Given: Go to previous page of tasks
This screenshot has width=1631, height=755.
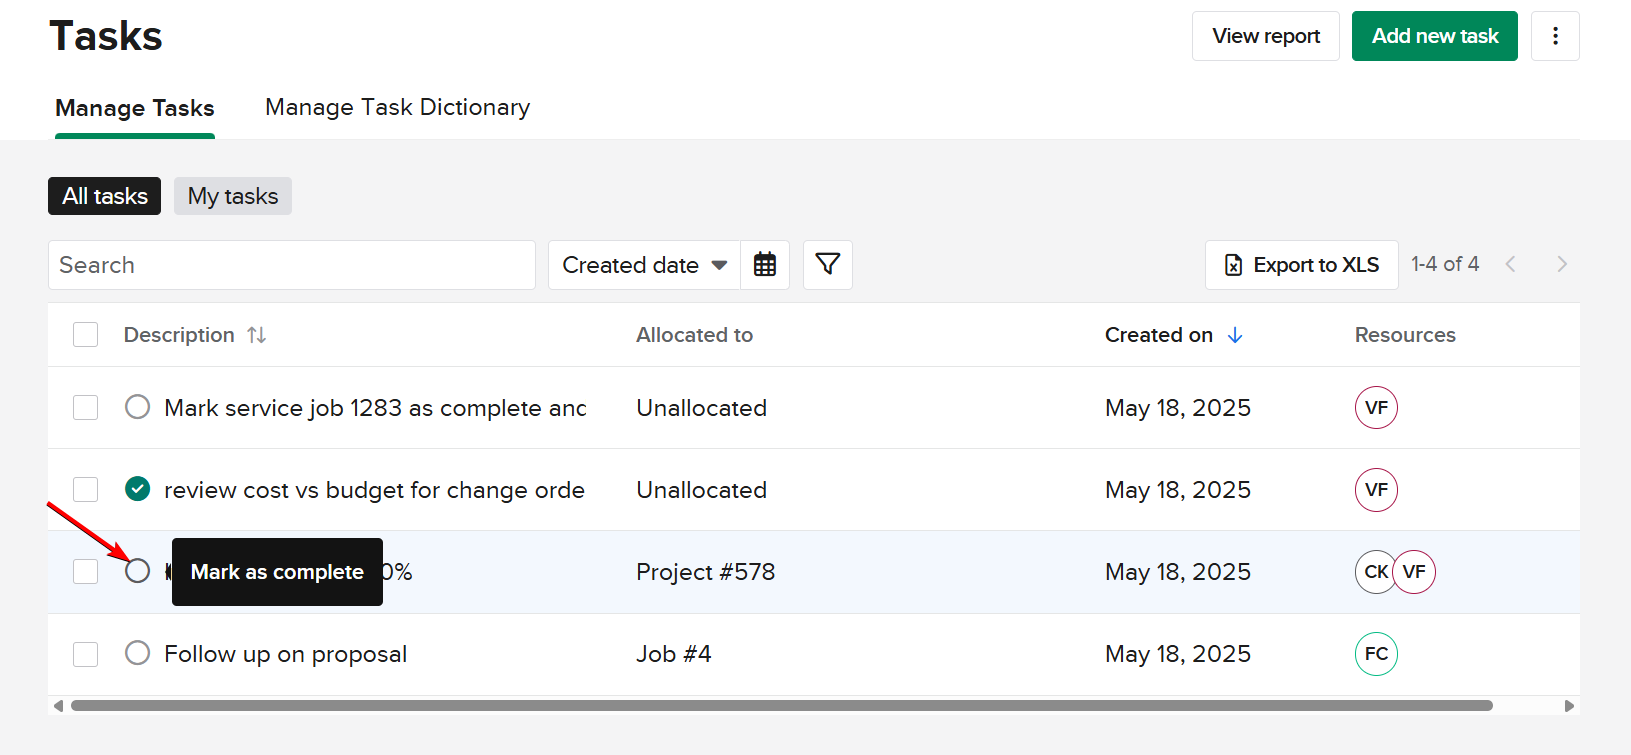Looking at the screenshot, I should pyautogui.click(x=1511, y=264).
